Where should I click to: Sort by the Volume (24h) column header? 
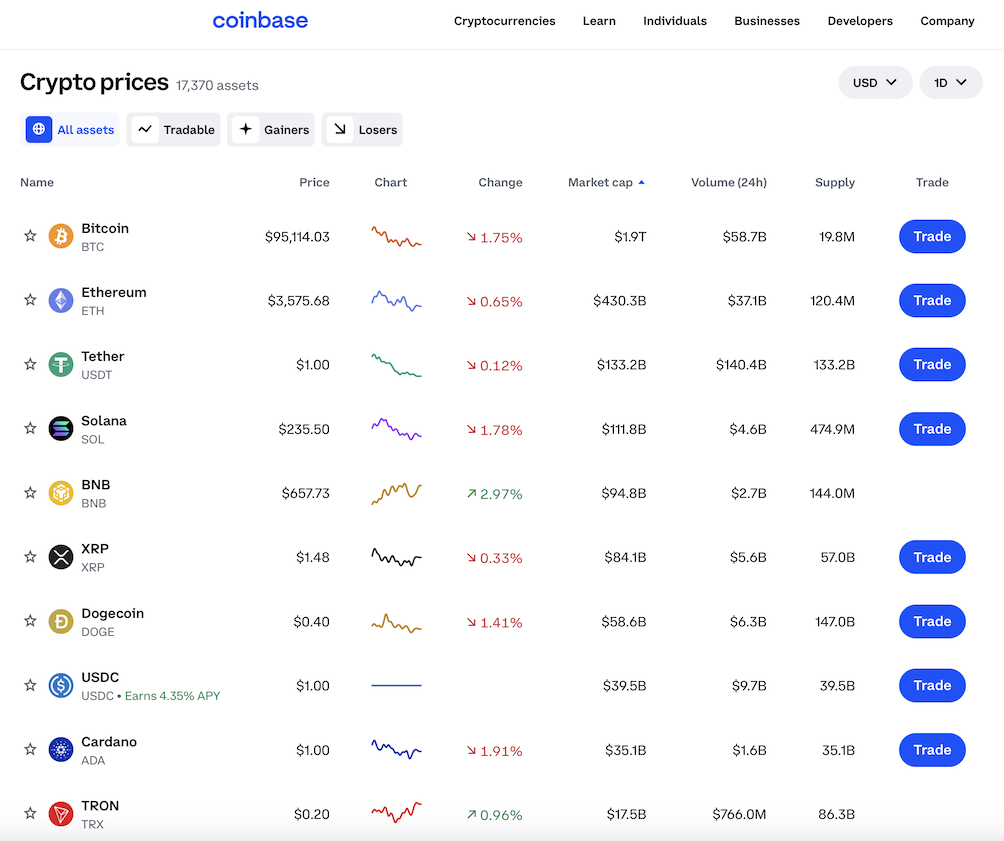(x=729, y=183)
